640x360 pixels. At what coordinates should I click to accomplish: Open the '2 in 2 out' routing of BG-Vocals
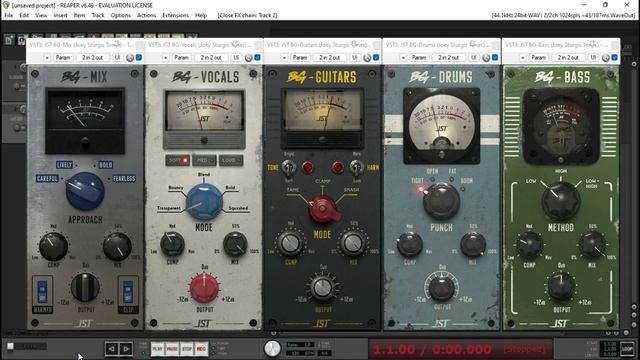[x=211, y=58]
